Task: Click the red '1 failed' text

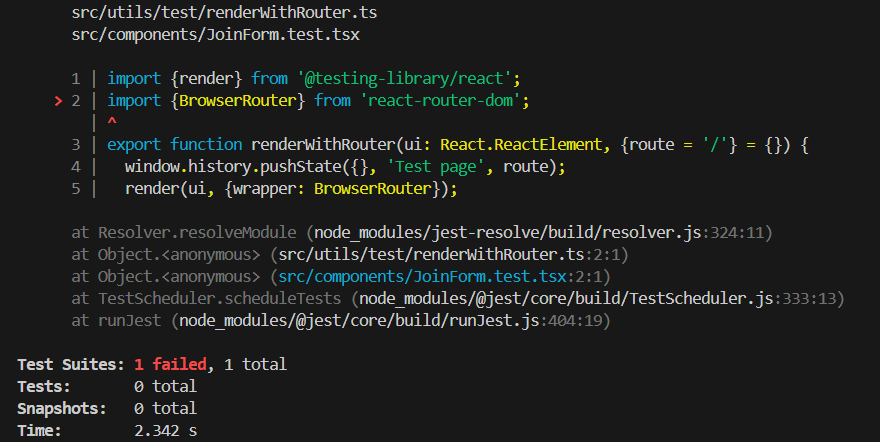Action: pyautogui.click(x=171, y=365)
